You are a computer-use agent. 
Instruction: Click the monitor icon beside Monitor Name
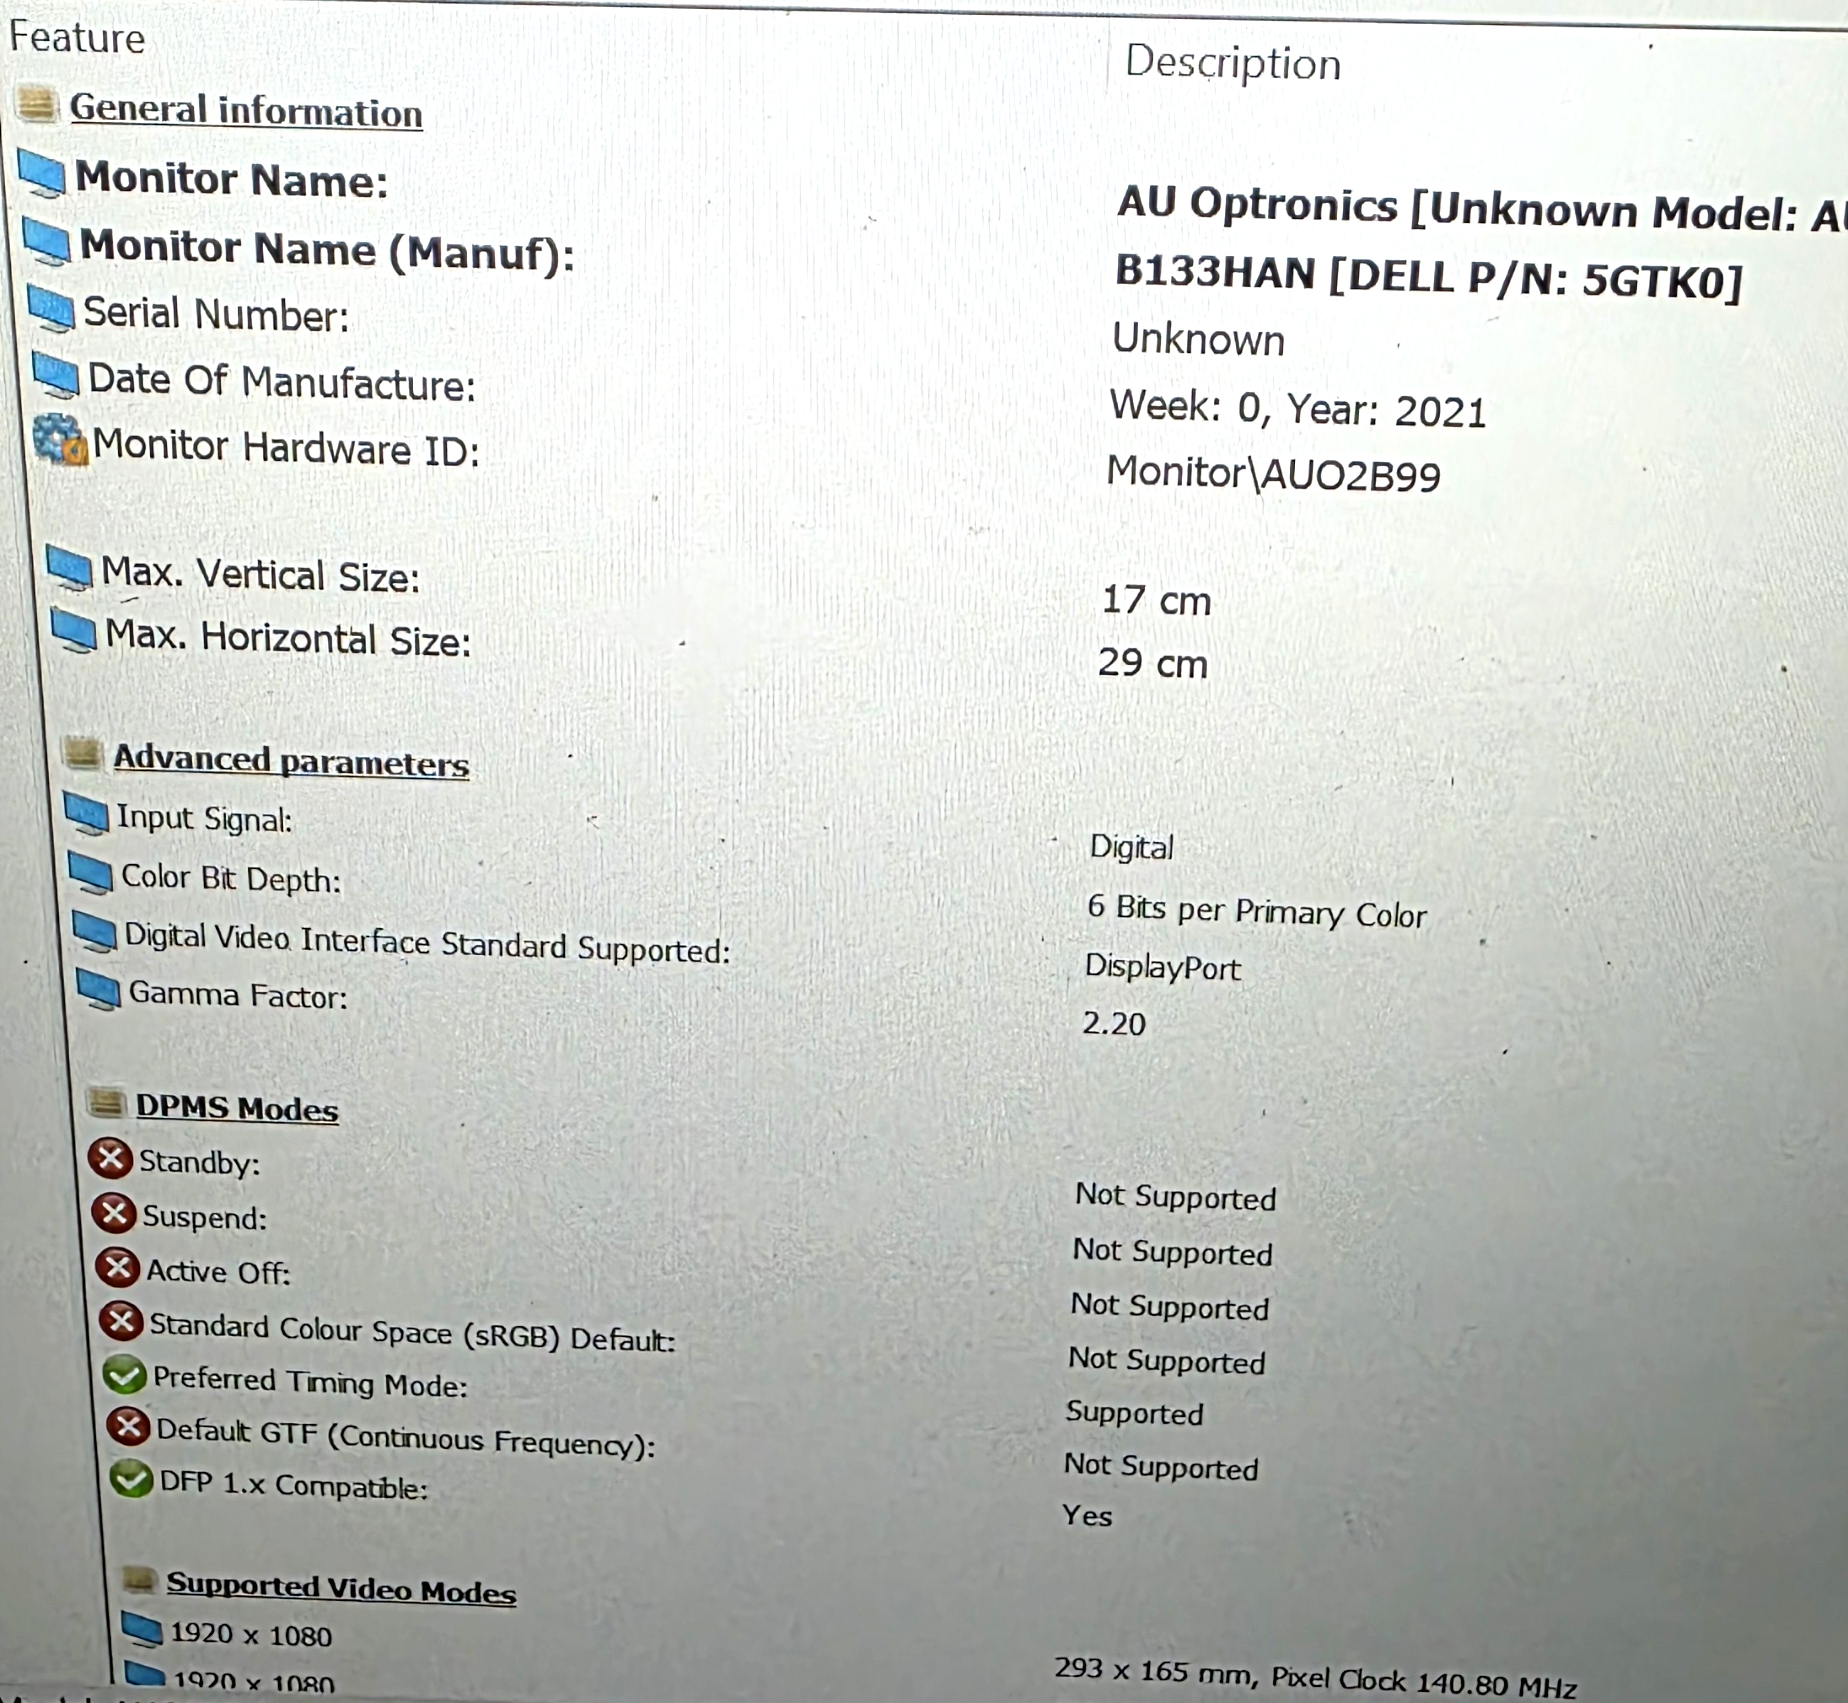(42, 174)
